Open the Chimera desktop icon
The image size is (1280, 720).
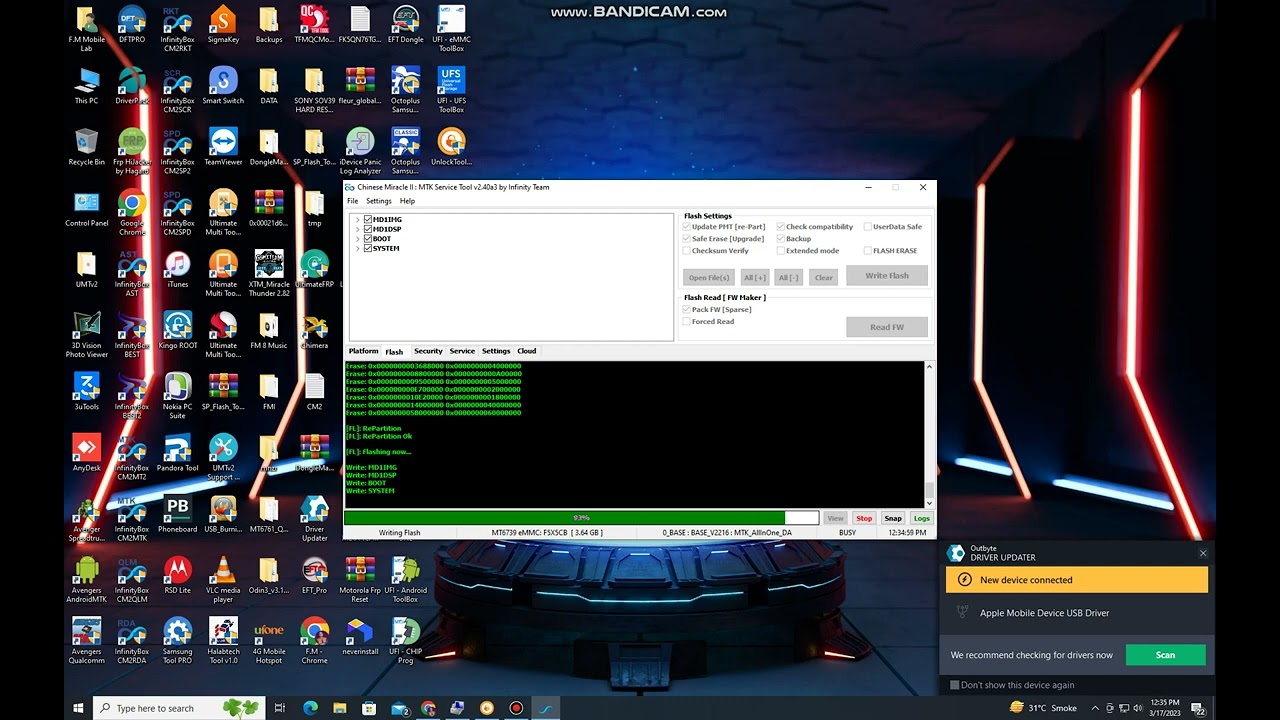point(314,330)
